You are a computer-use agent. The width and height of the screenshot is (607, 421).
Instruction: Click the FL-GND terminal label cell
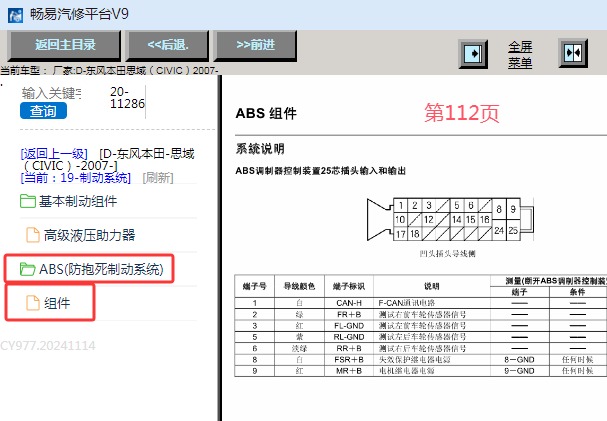click(x=349, y=325)
